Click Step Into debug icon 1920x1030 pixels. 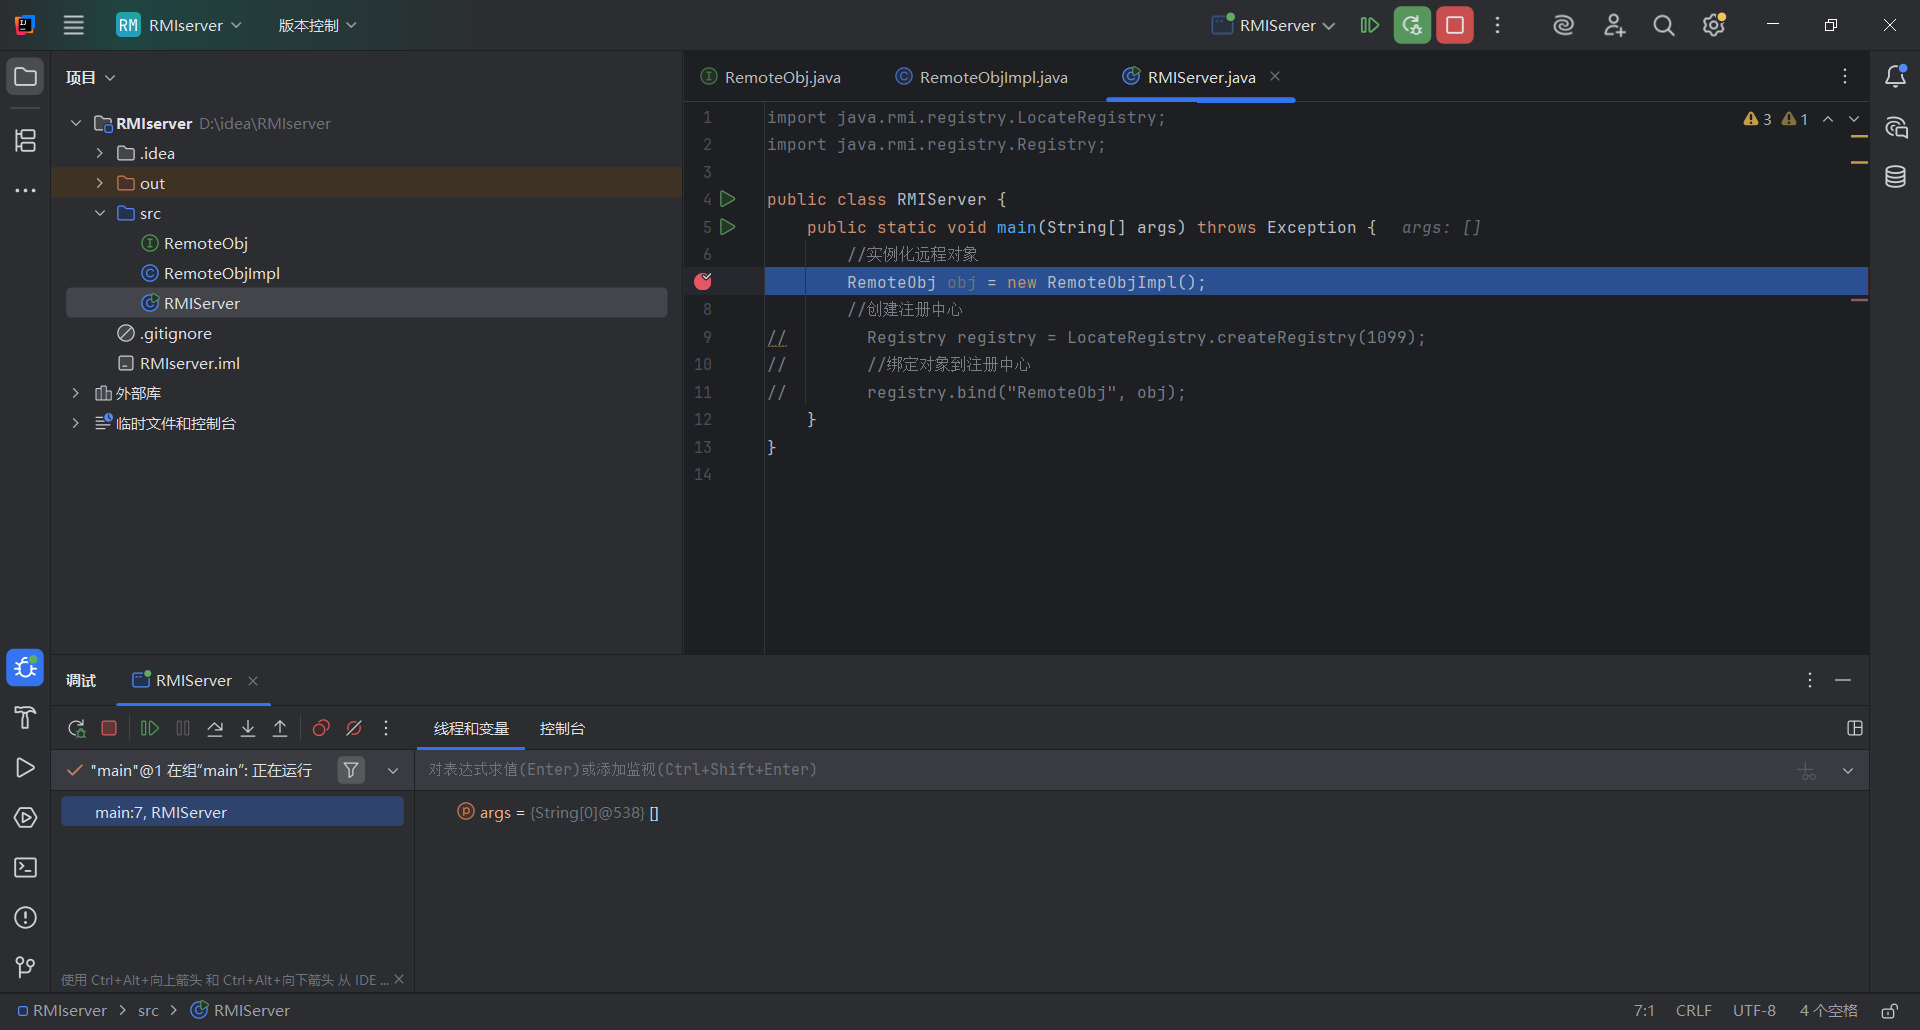pos(248,729)
